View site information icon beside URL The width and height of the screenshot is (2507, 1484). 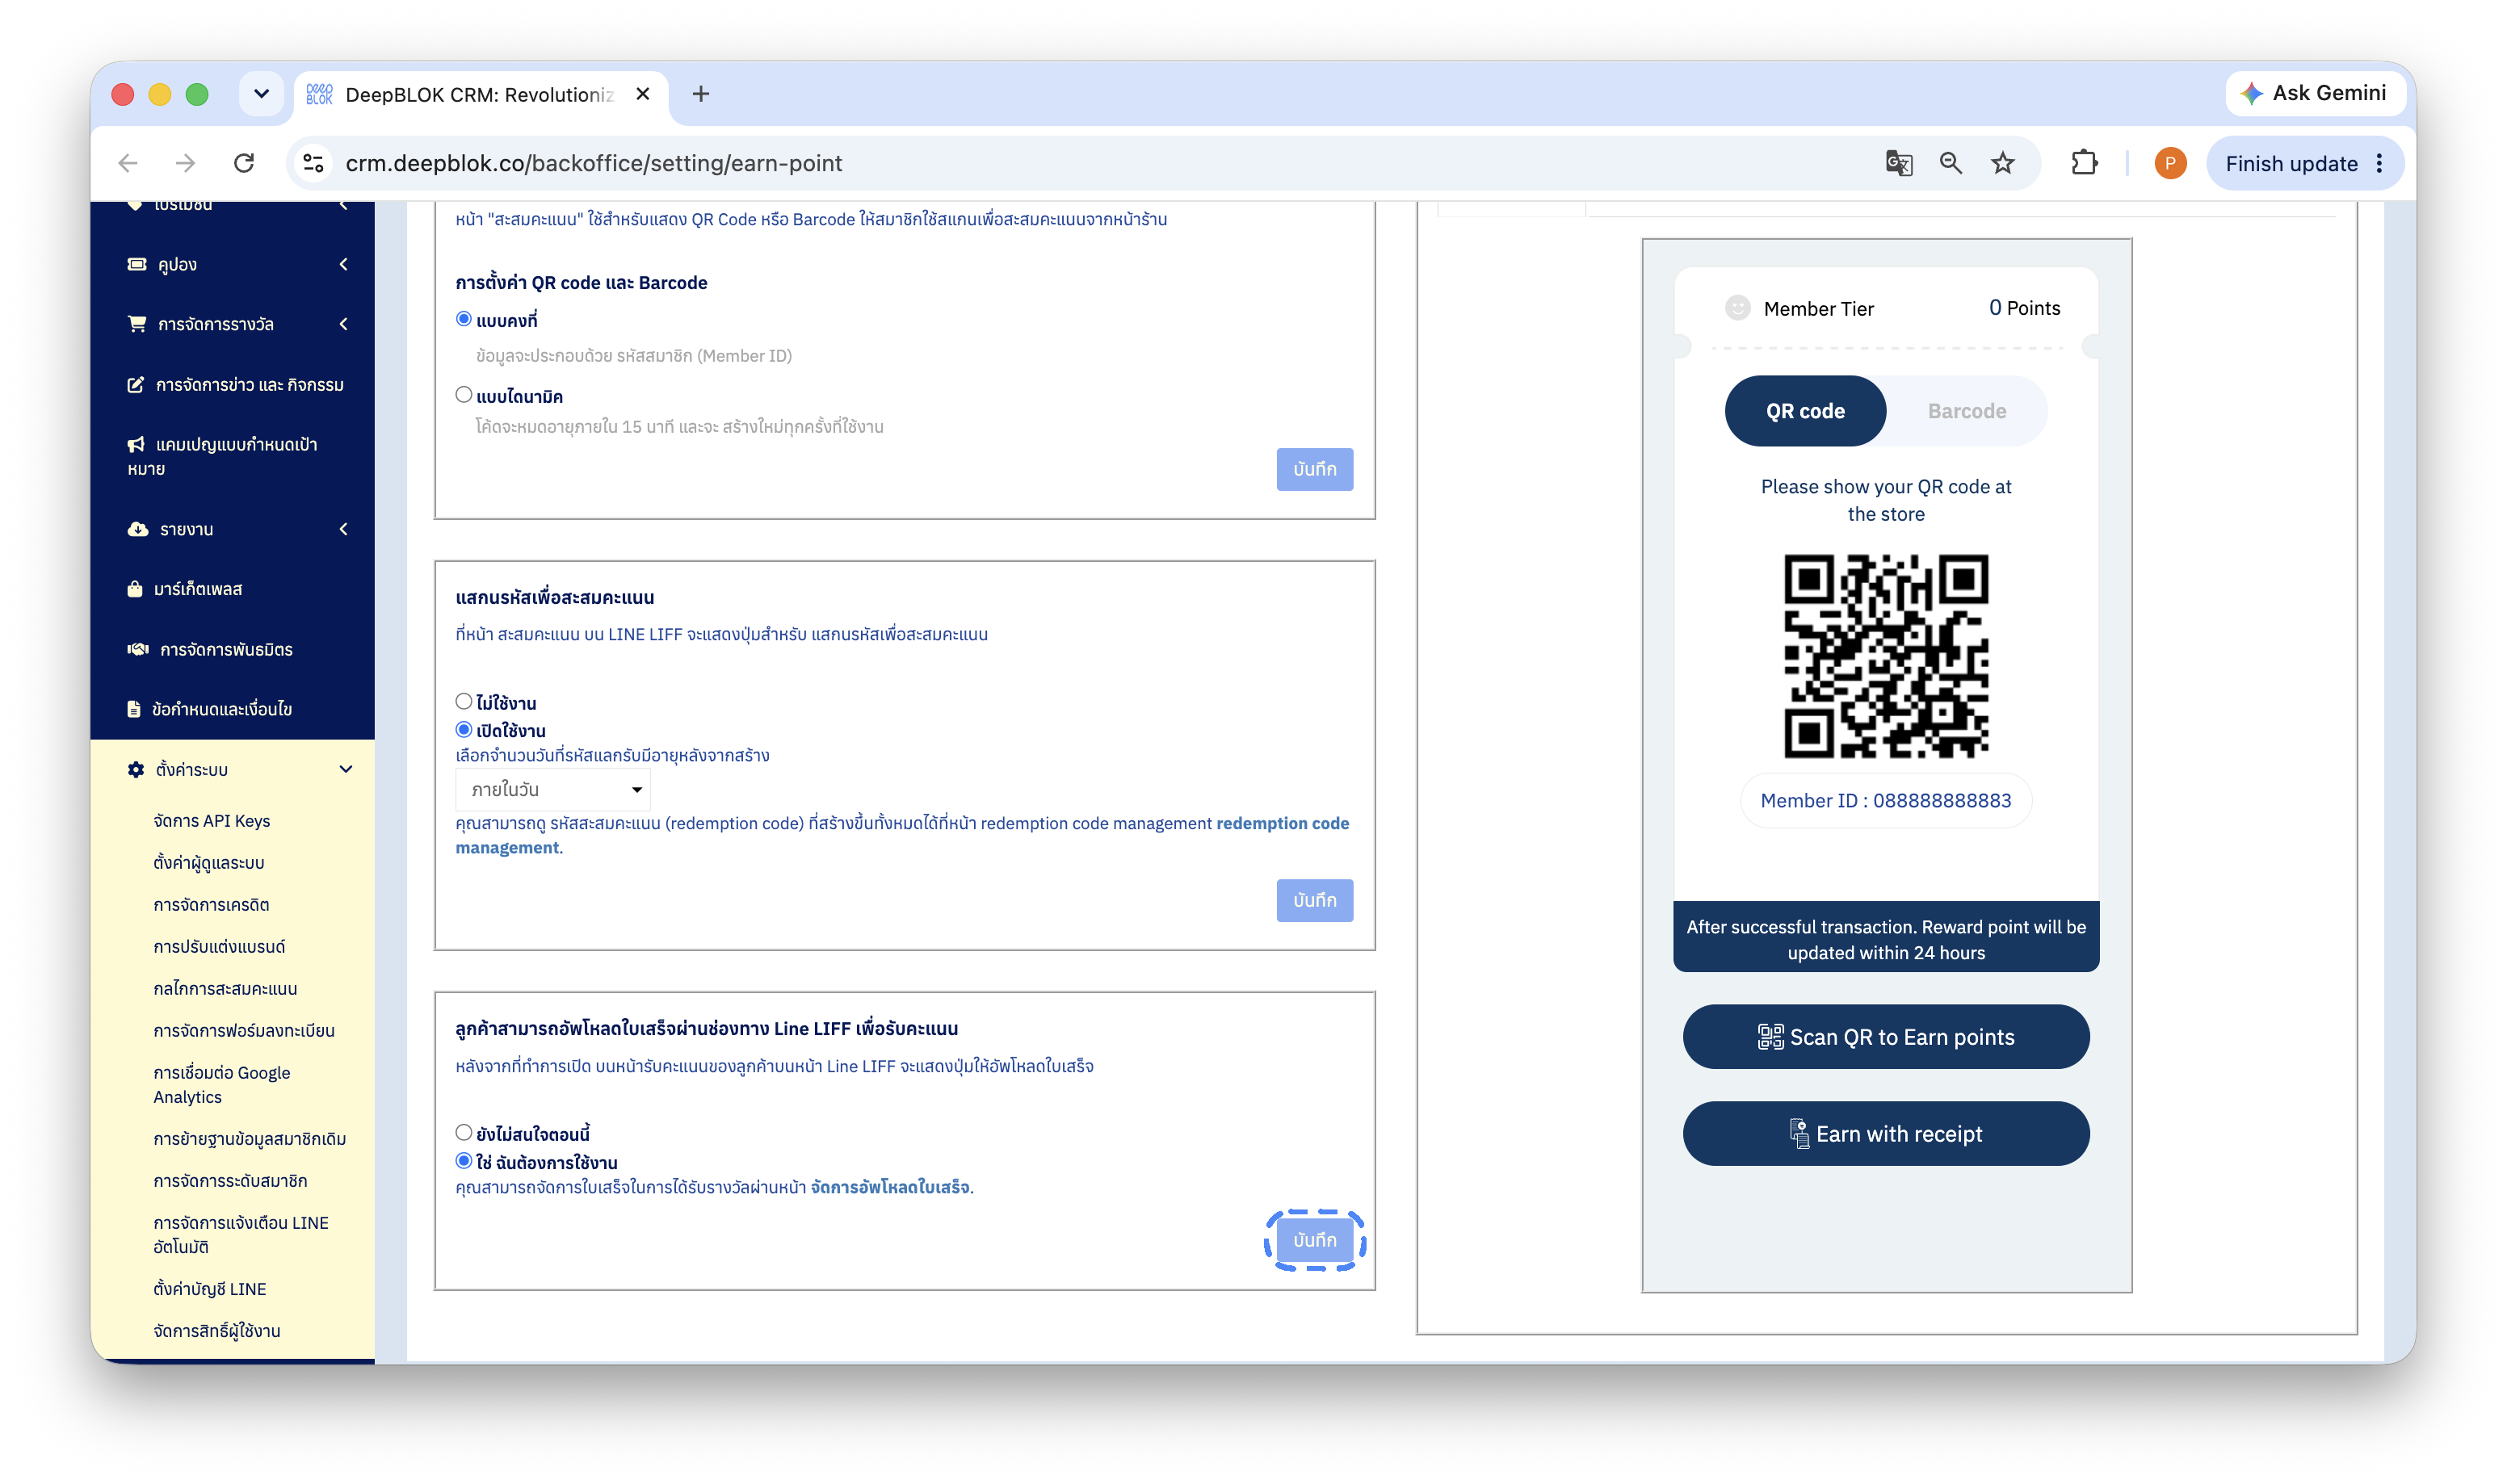coord(313,163)
